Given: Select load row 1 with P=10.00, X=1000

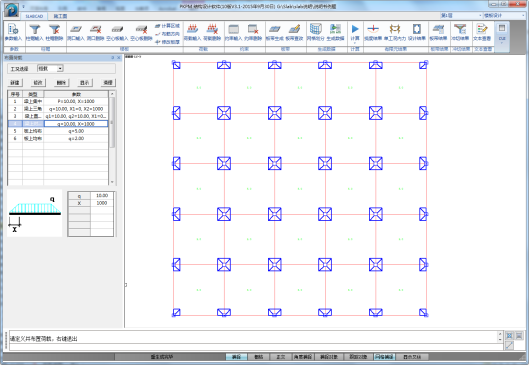Looking at the screenshot, I should click(x=58, y=101).
